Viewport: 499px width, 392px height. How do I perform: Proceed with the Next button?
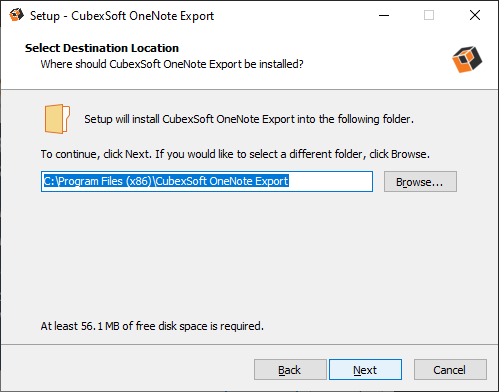coord(365,369)
